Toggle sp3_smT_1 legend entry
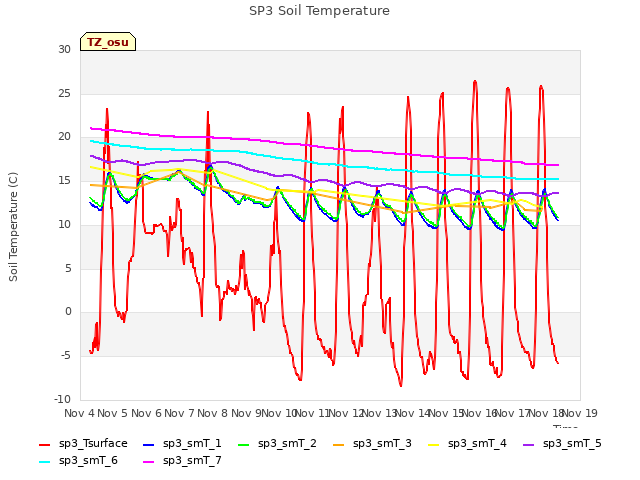 point(182,444)
